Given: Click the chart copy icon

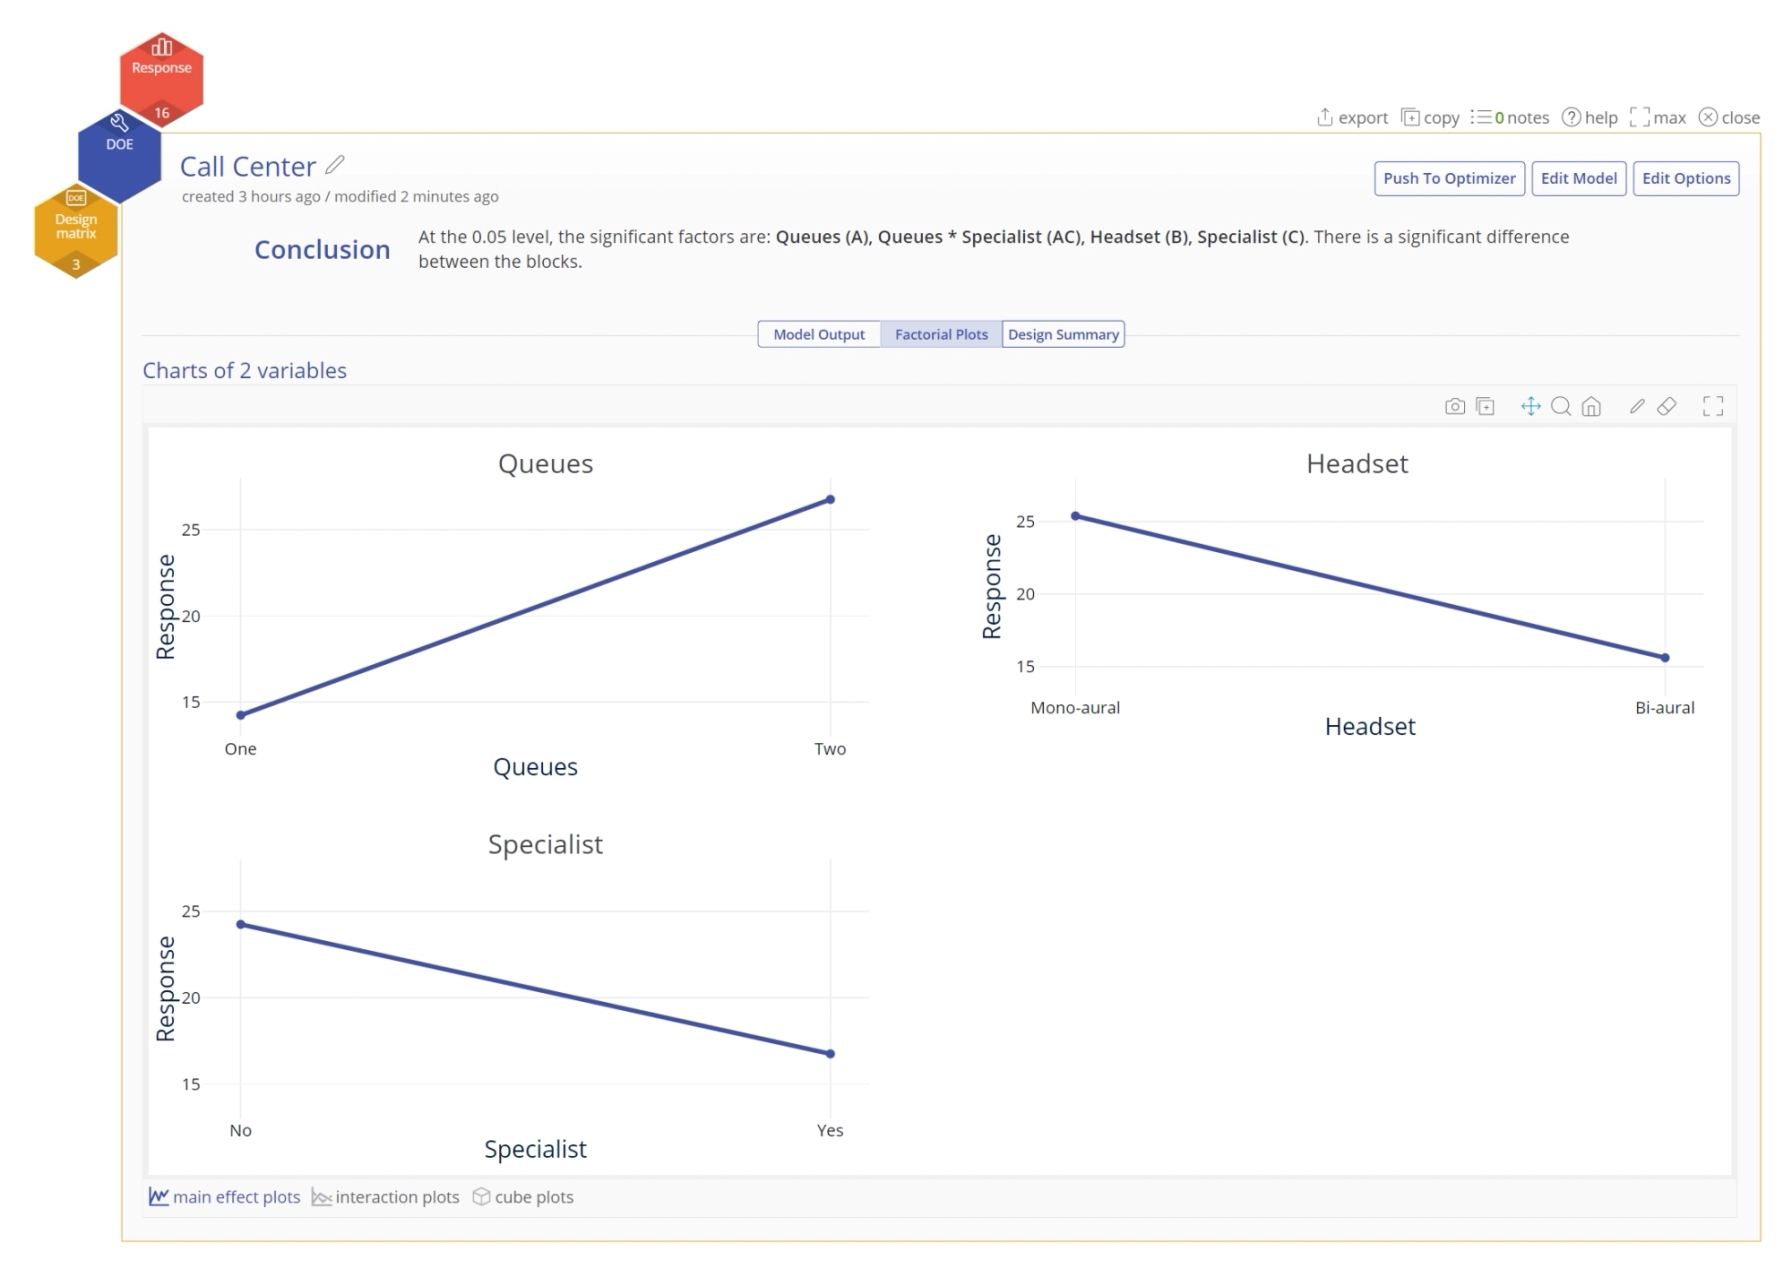Looking at the screenshot, I should point(1486,406).
